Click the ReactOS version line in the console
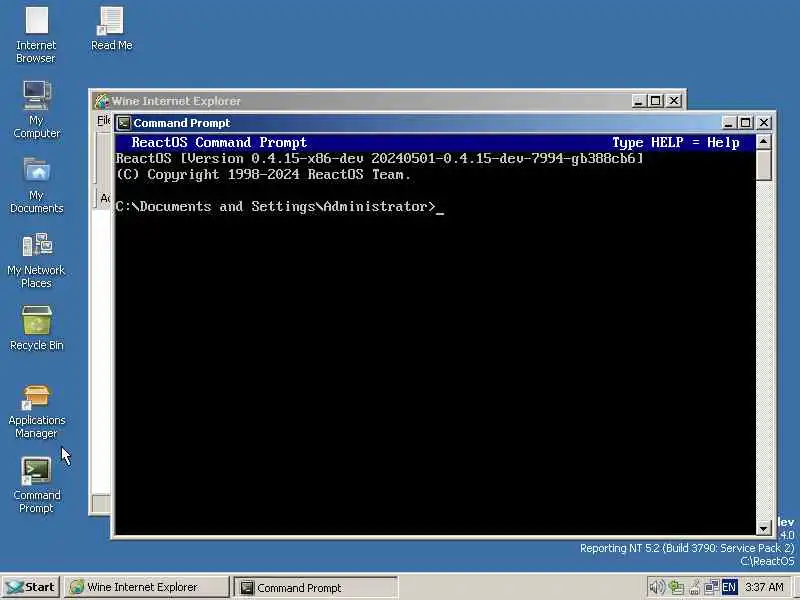This screenshot has height=600, width=800. pyautogui.click(x=380, y=159)
